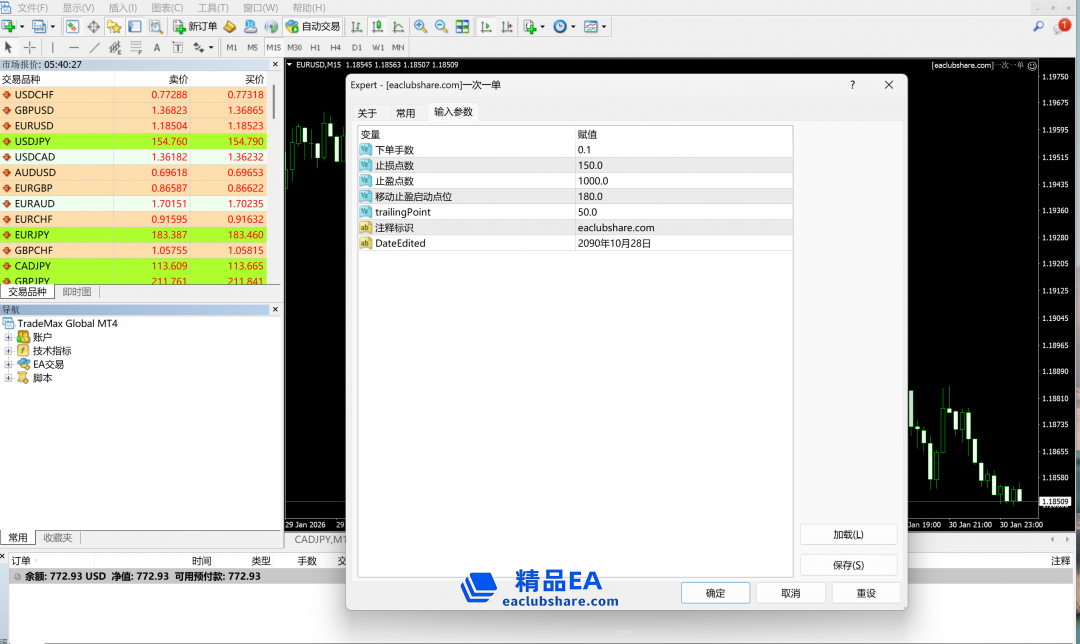Click the zoom out magnifier icon
Viewport: 1080px width, 644px height.
(x=440, y=26)
